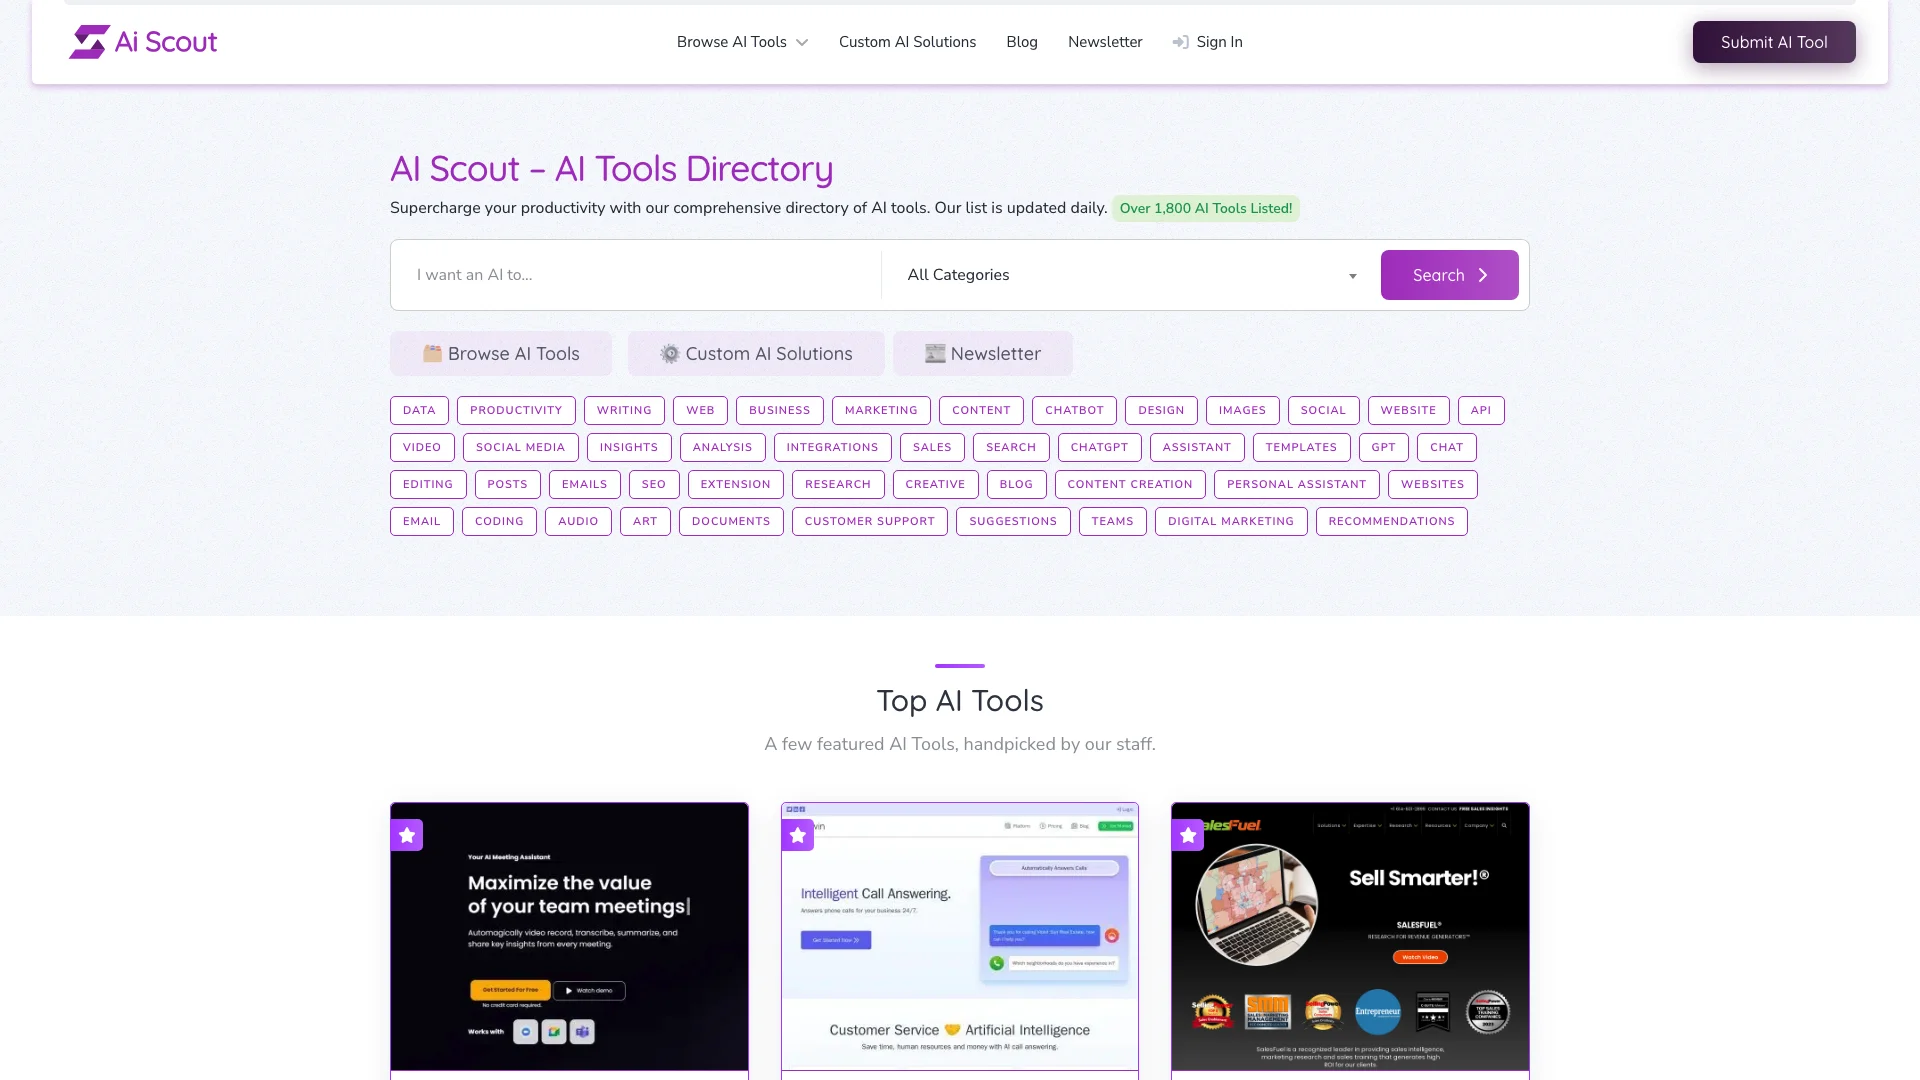The image size is (1920, 1080).
Task: Click the star icon on third featured tool
Action: click(1188, 835)
